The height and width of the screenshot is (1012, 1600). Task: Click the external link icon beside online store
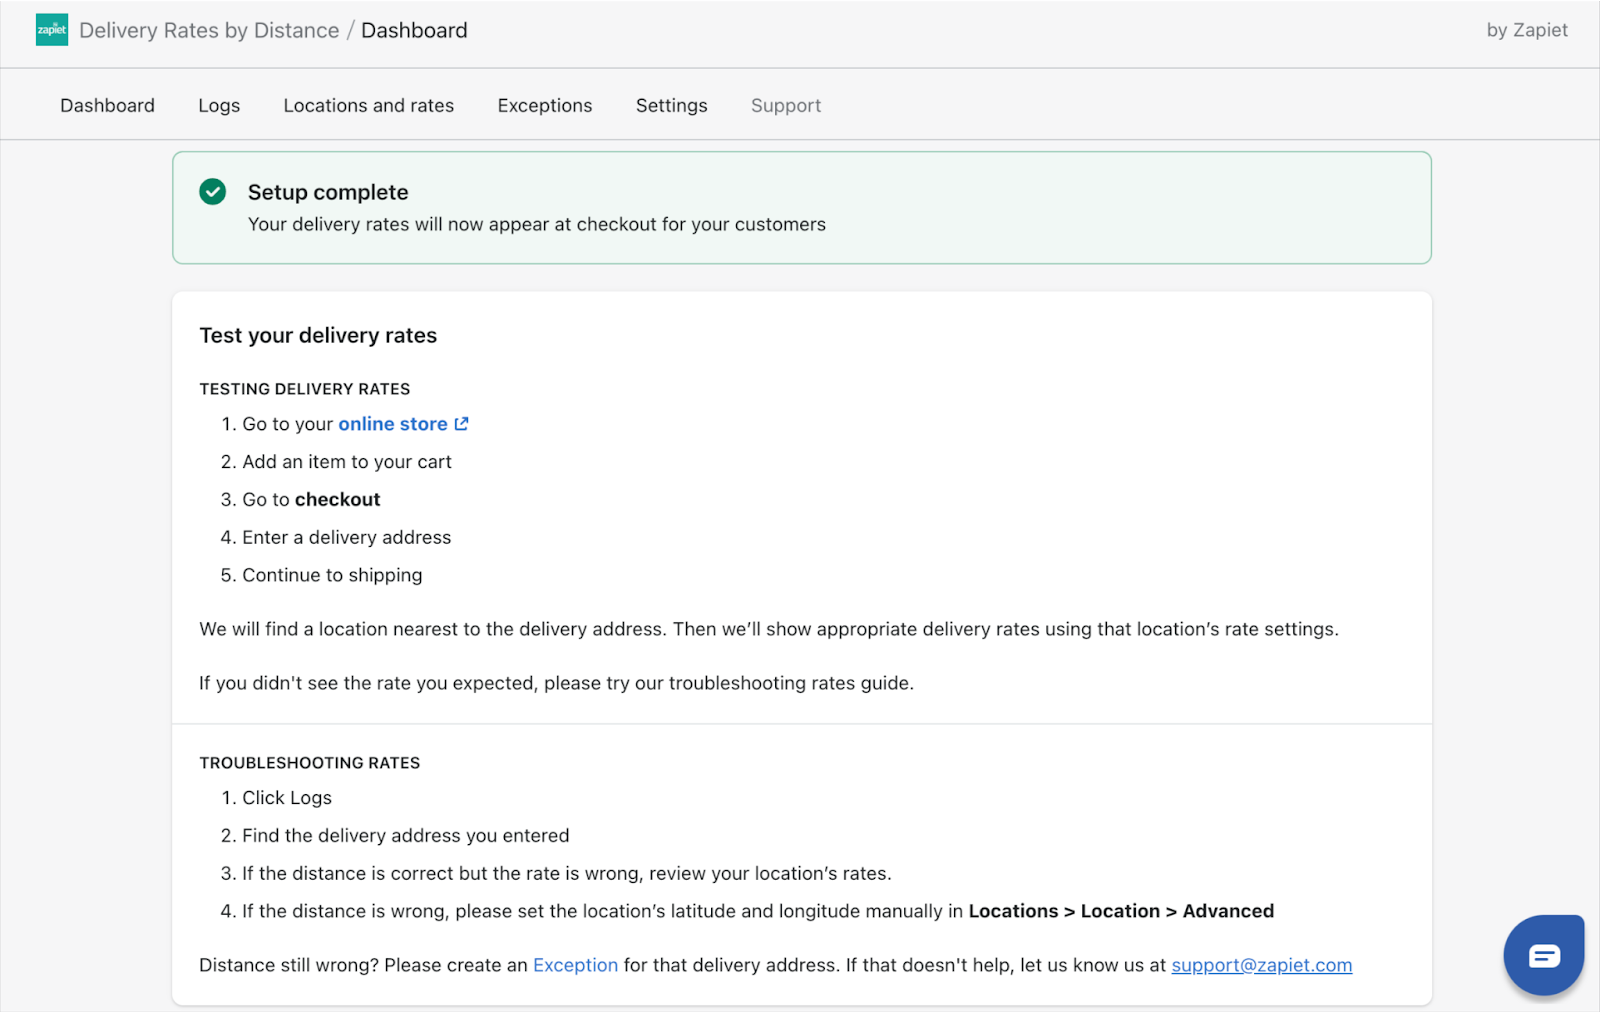(461, 424)
